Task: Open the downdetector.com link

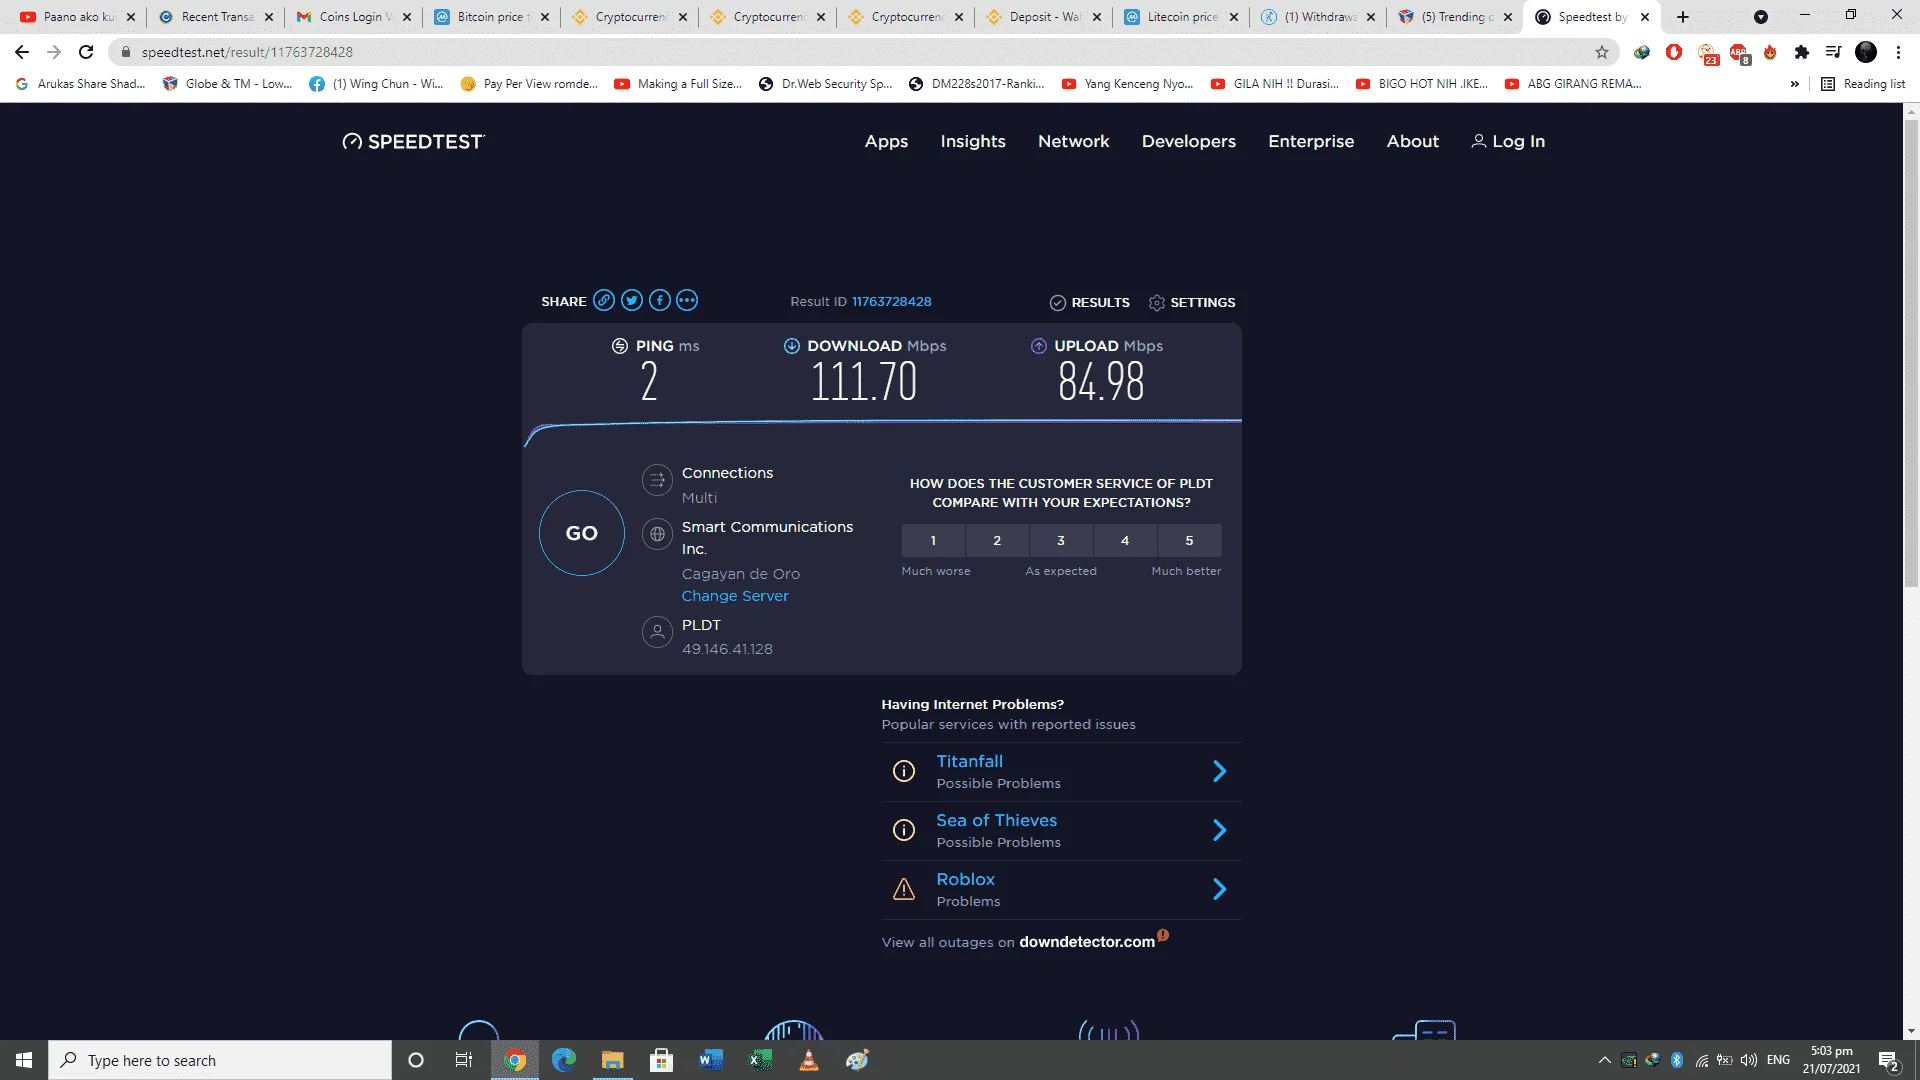Action: (x=1087, y=942)
